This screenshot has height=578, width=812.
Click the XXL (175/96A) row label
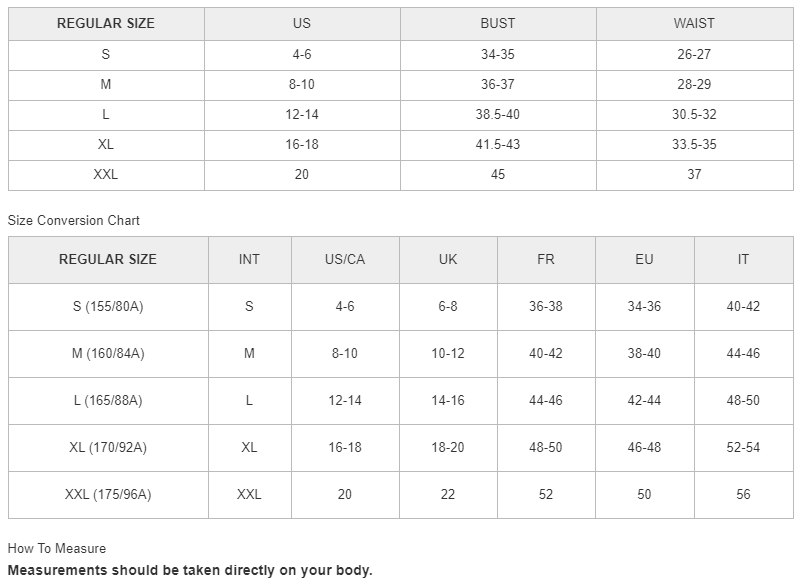pos(108,494)
